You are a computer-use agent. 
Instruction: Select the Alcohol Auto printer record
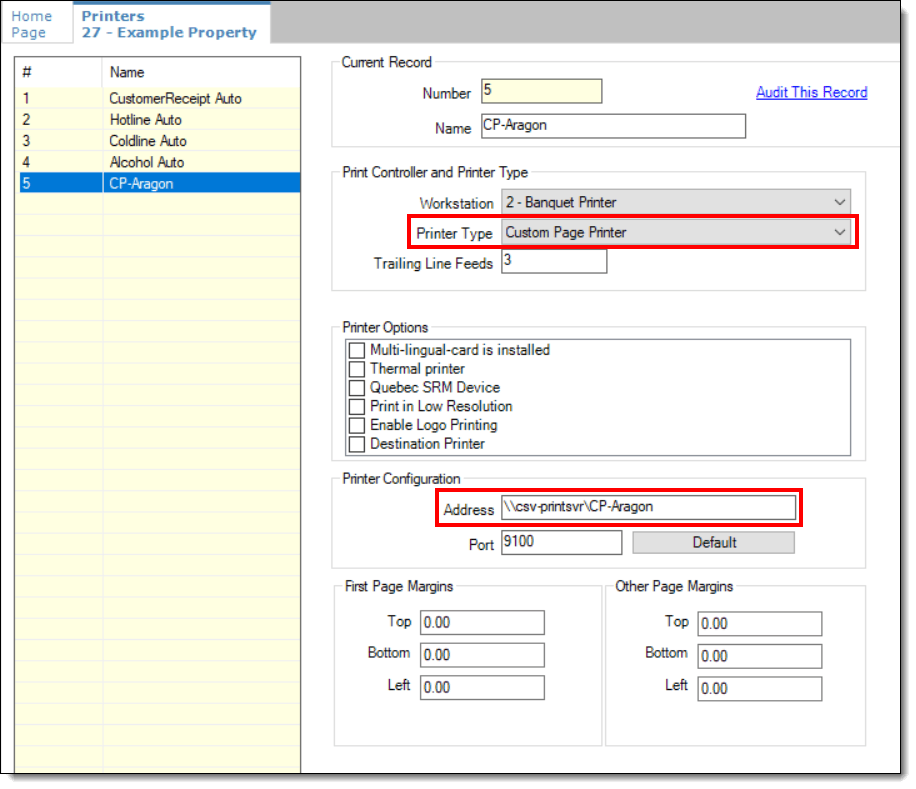[x=147, y=162]
